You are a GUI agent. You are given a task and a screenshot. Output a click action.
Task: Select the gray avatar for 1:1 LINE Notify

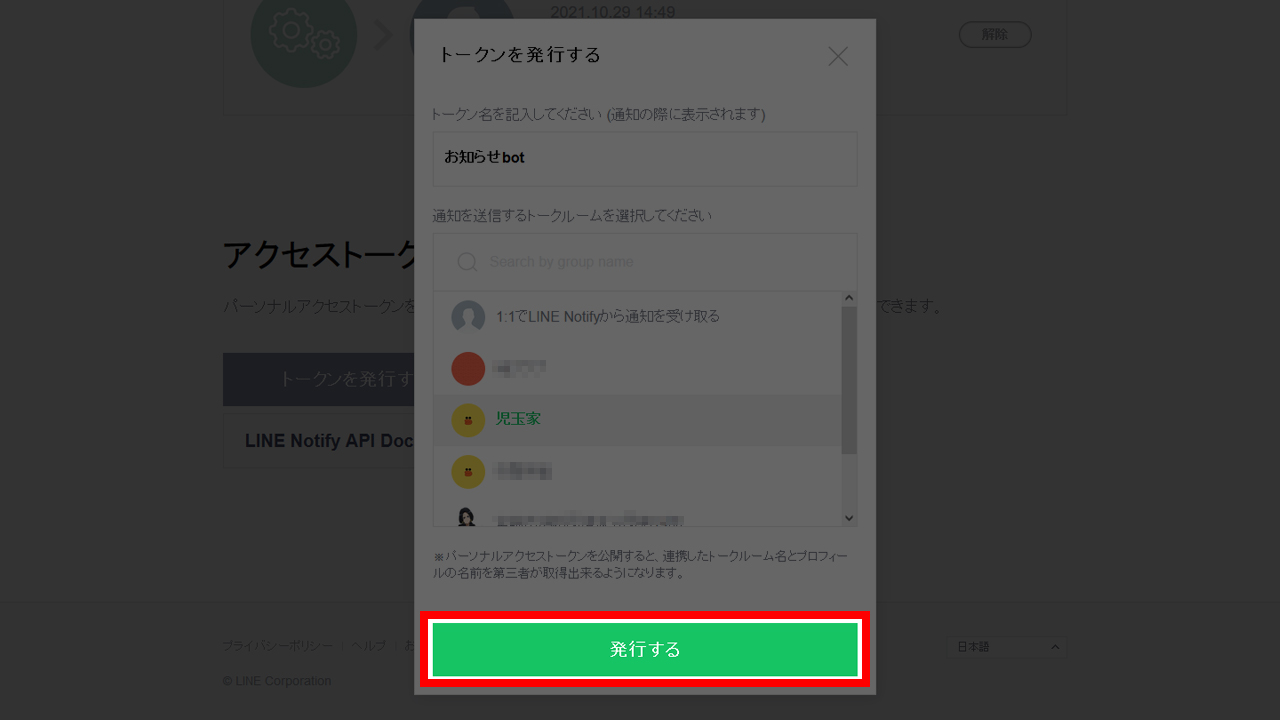468,317
